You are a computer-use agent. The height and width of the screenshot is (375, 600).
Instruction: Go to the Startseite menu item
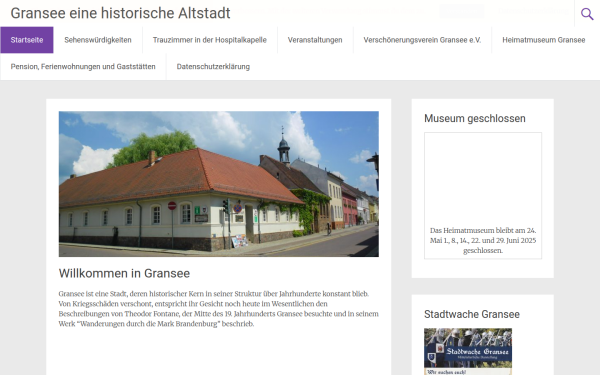pos(27,40)
